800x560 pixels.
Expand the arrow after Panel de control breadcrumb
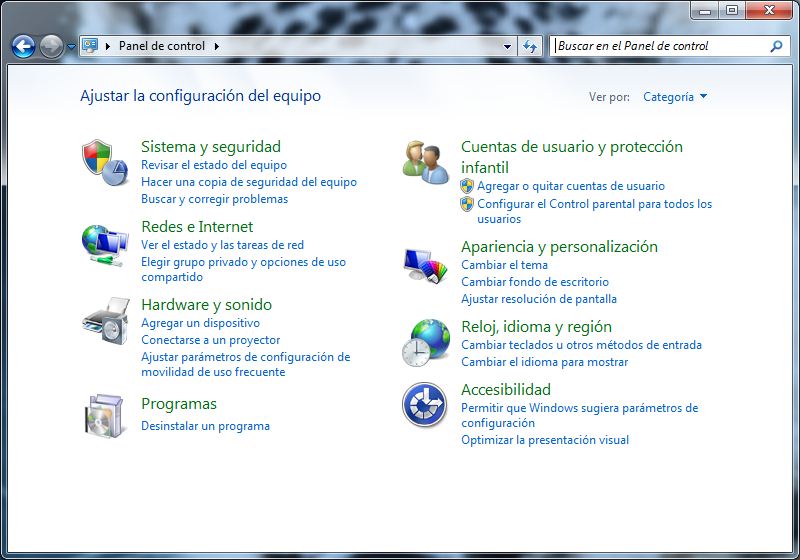pyautogui.click(x=216, y=46)
